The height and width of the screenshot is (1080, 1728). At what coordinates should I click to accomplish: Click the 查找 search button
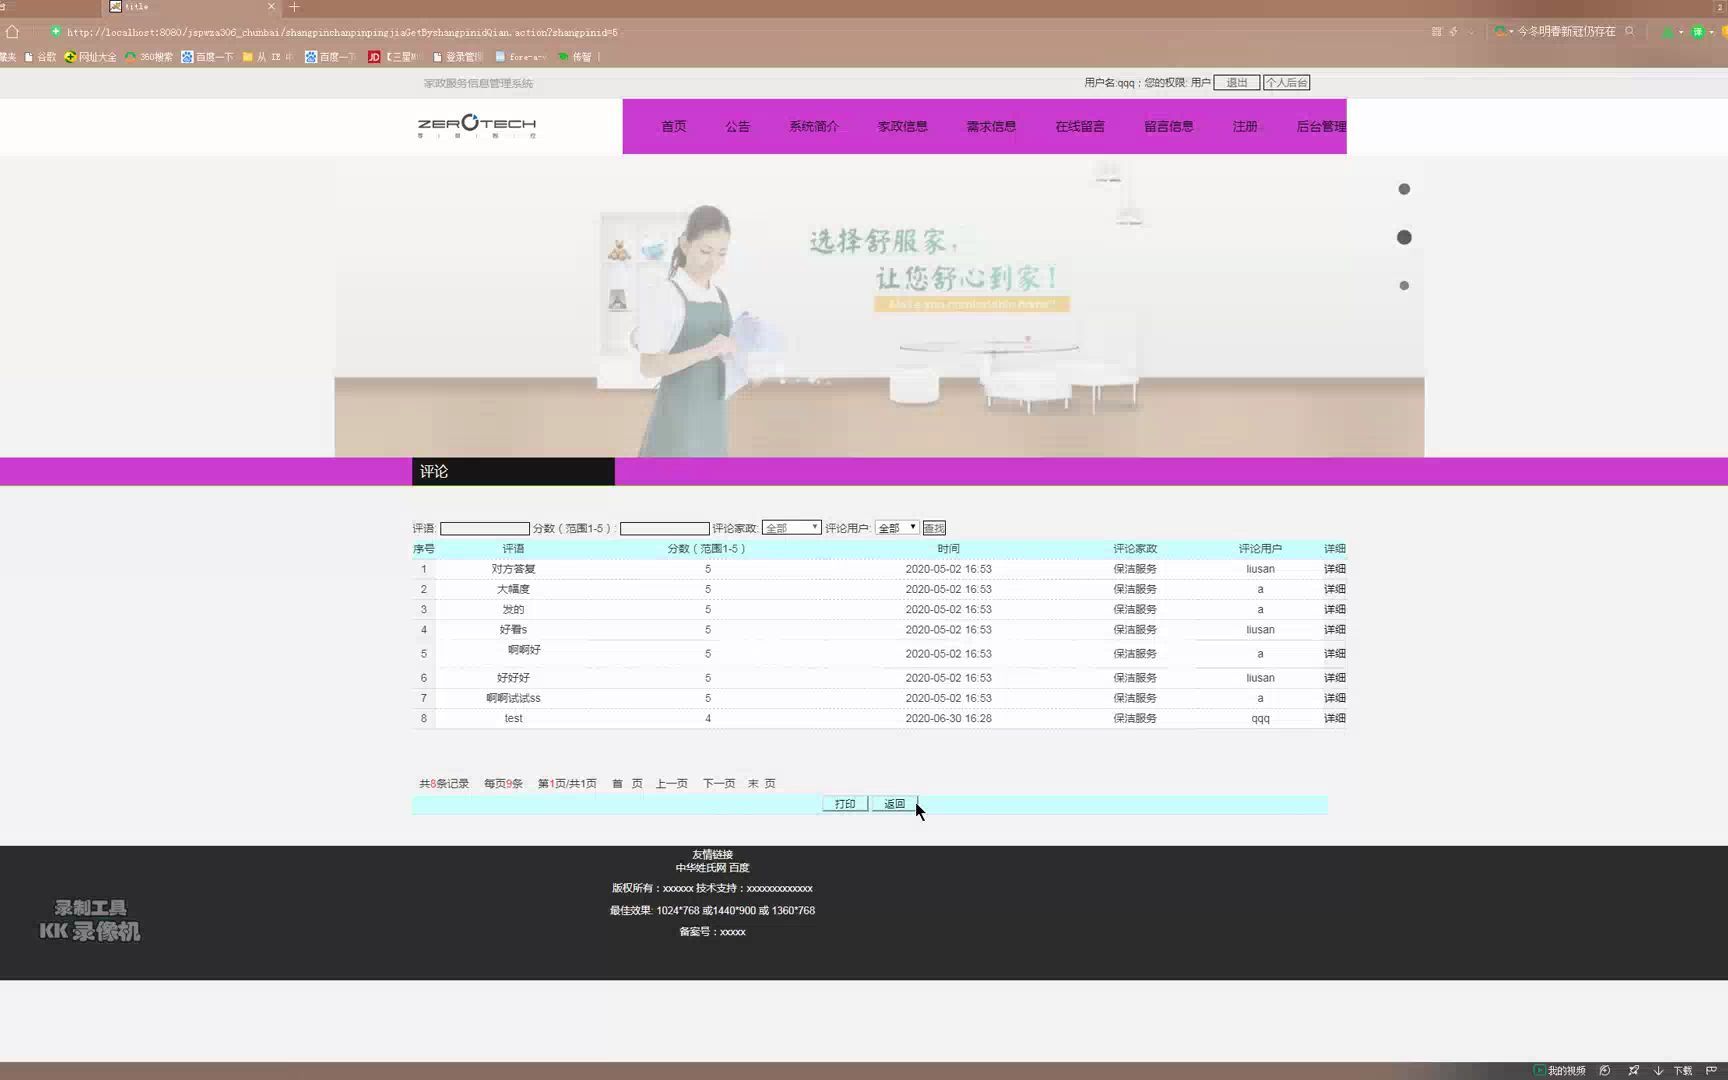click(x=932, y=527)
